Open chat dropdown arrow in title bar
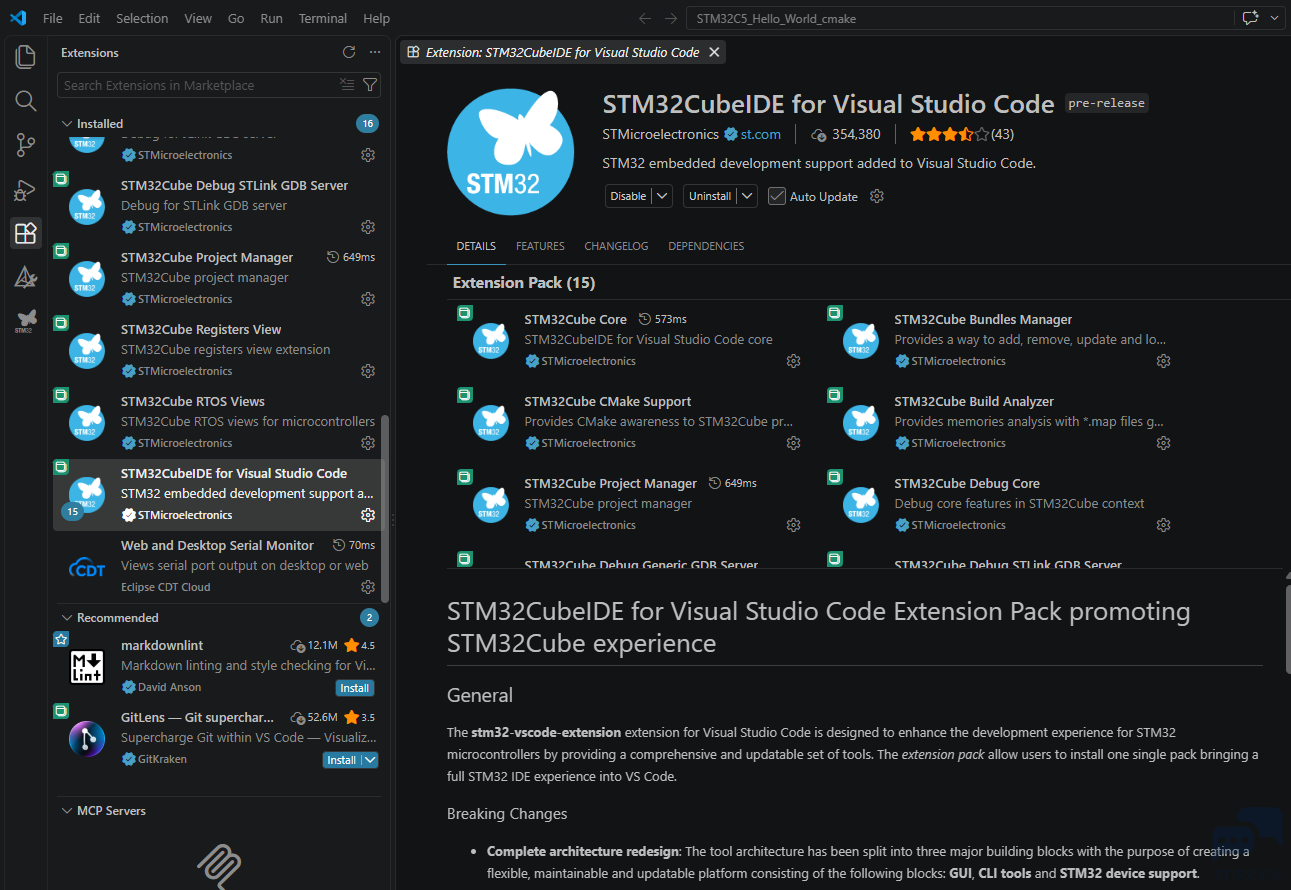 point(1274,18)
